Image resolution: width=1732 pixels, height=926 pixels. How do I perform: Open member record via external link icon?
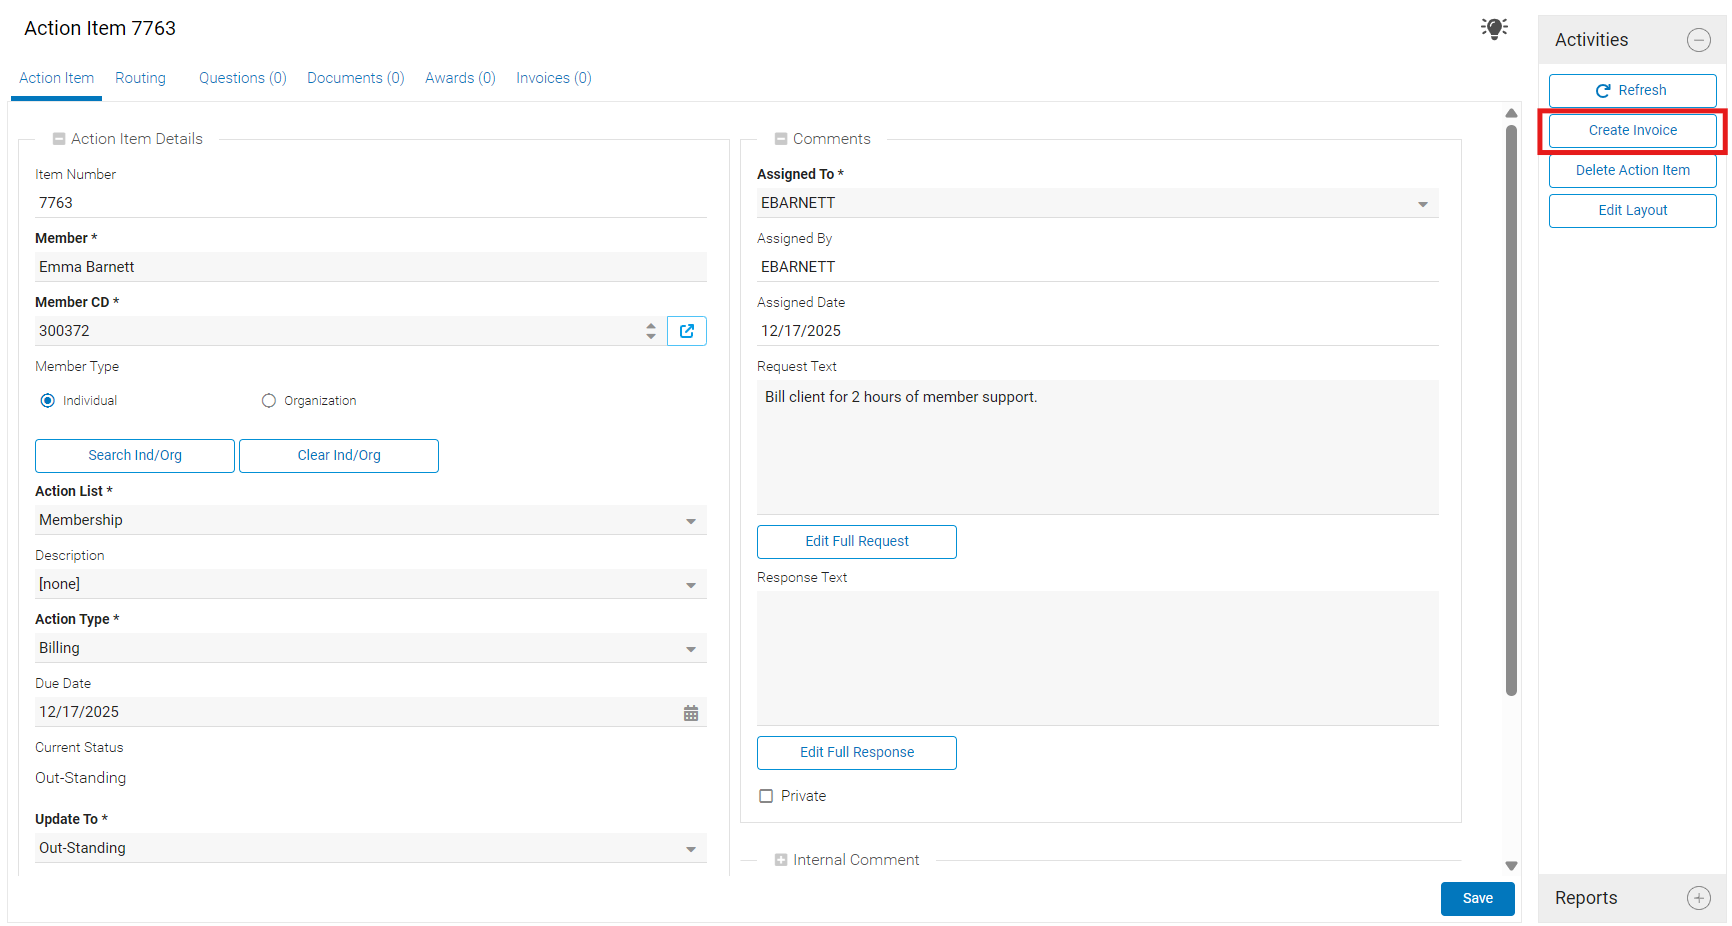(687, 331)
